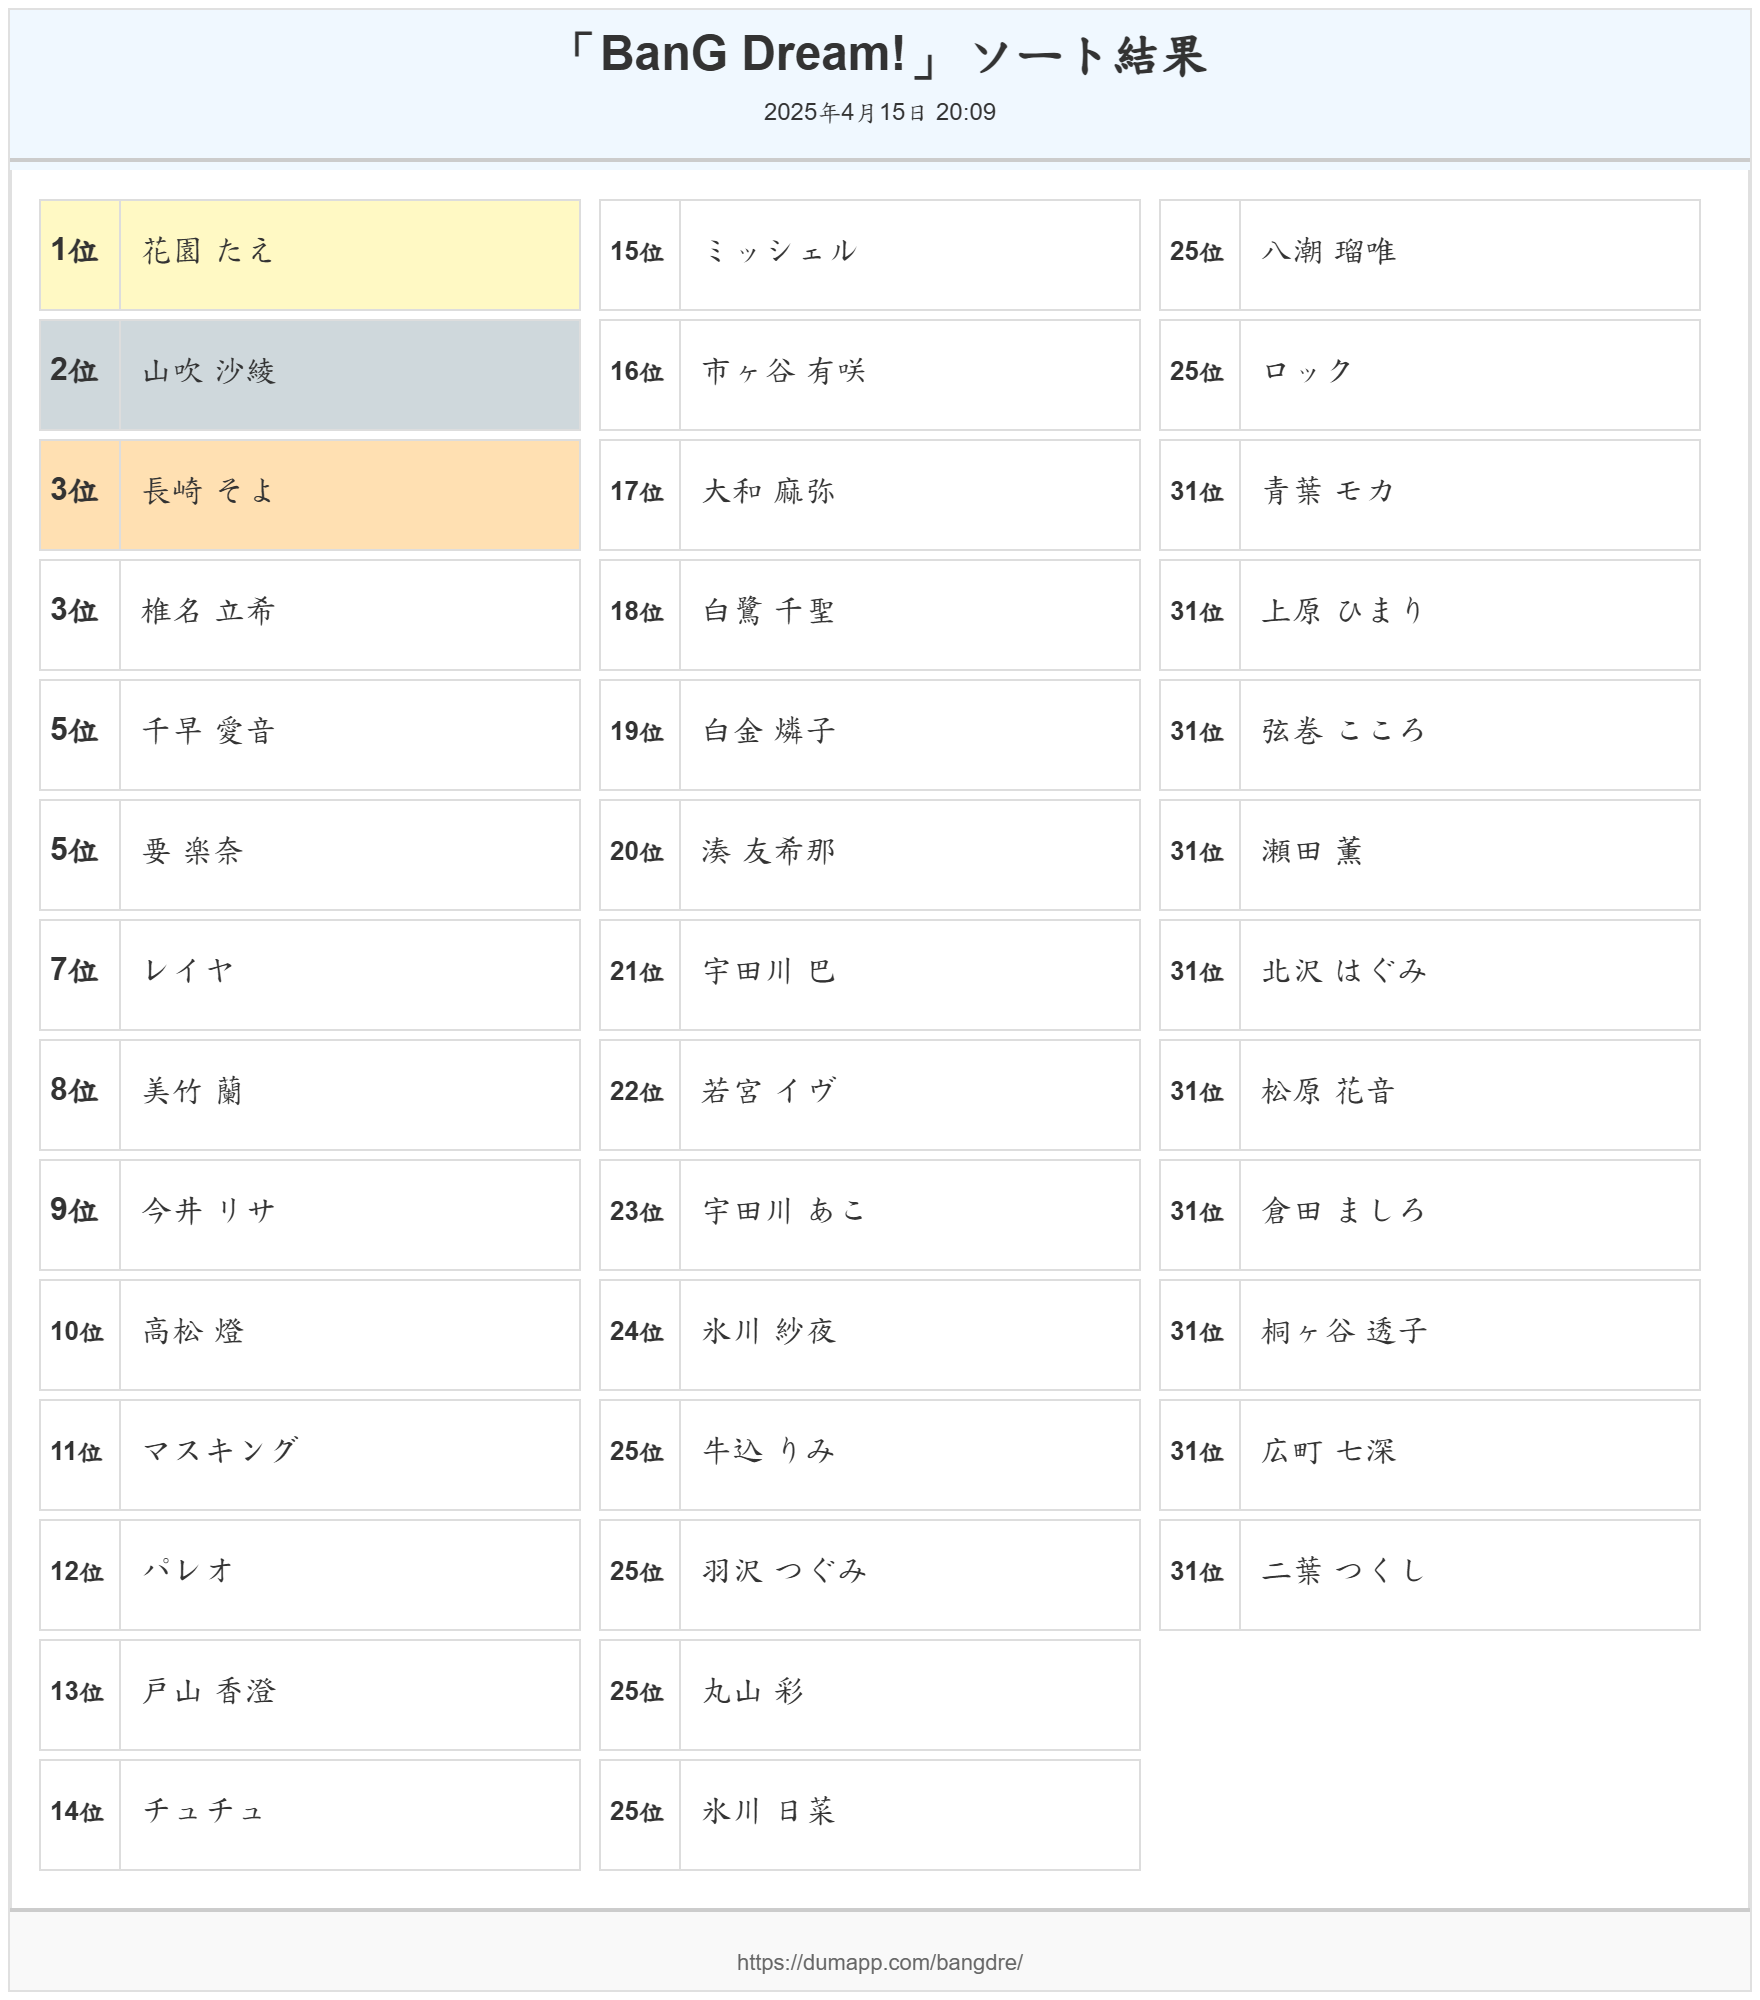Select the レイヤ entry at 7位
The width and height of the screenshot is (1760, 2000).
coord(188,971)
